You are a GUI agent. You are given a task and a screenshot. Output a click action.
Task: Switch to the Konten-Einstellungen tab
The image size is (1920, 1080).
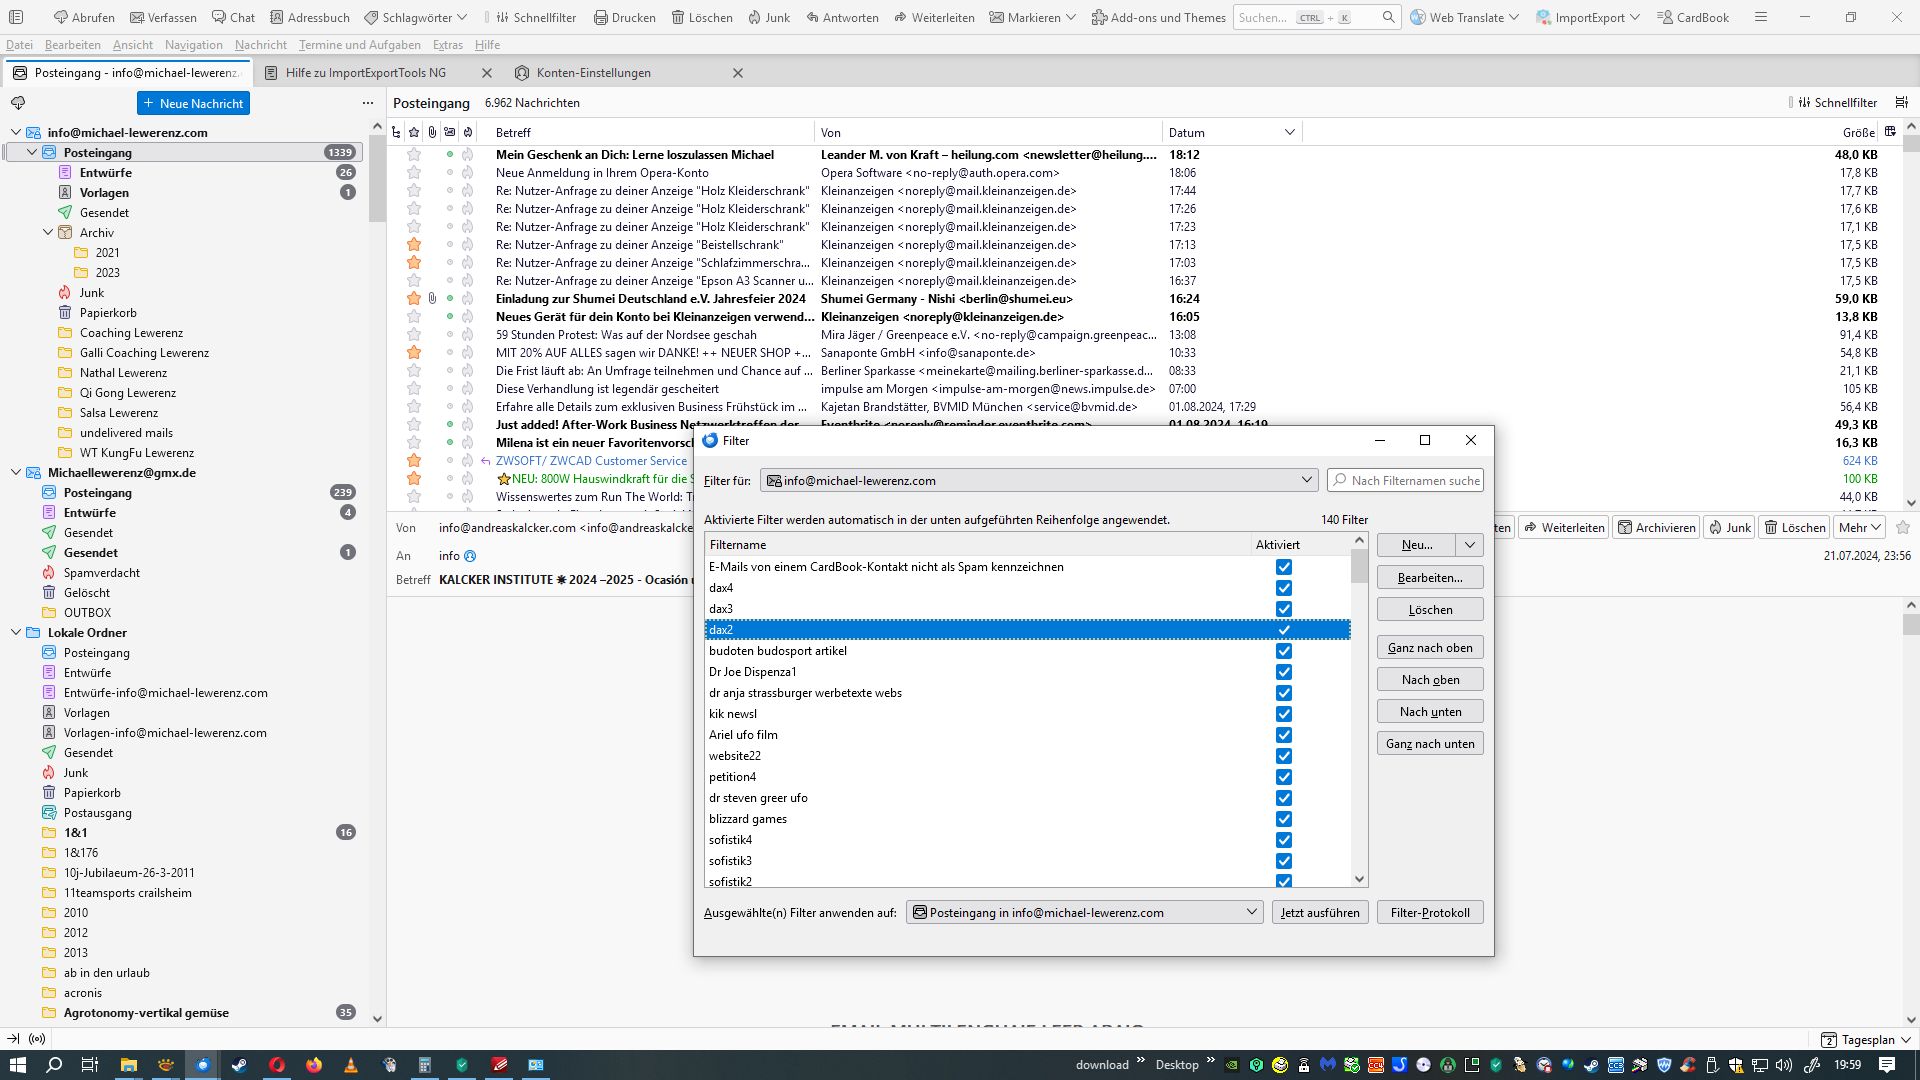(593, 73)
